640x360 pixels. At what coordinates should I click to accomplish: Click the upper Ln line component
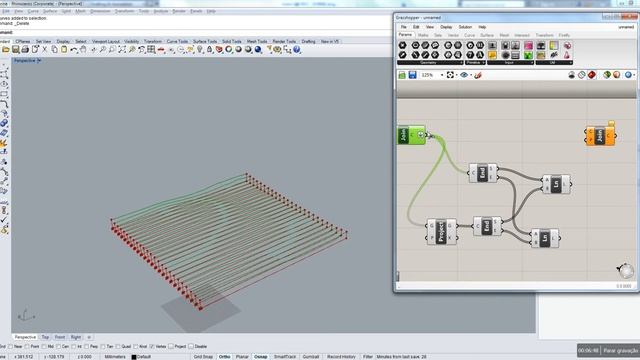pos(556,184)
